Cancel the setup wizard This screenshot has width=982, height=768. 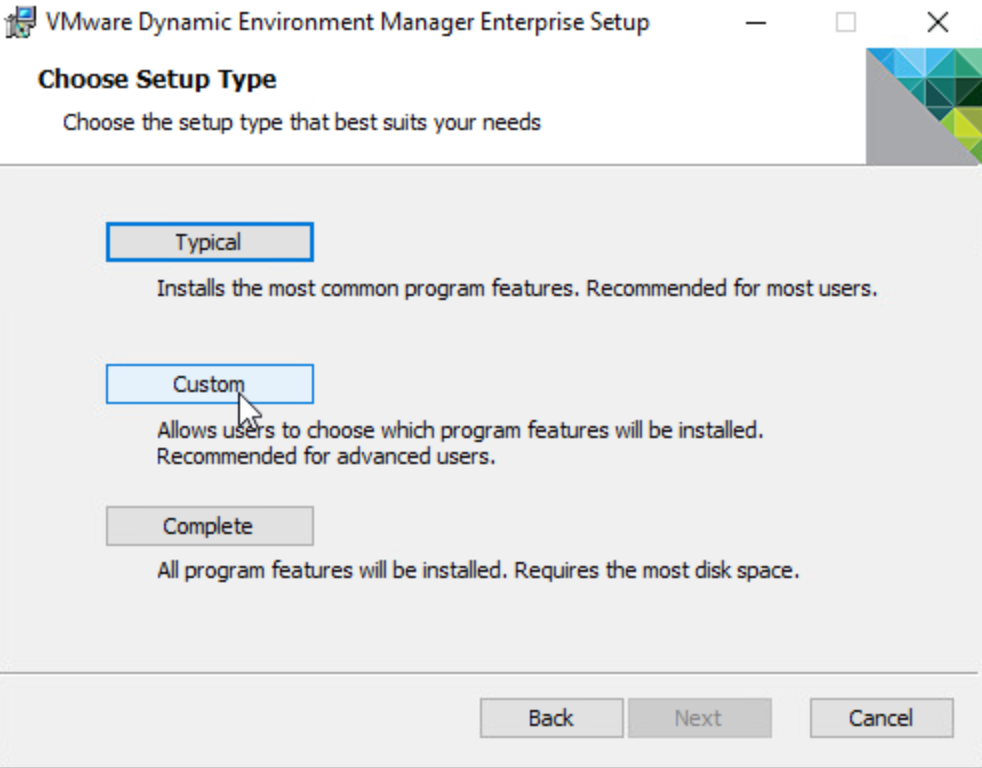(x=881, y=718)
